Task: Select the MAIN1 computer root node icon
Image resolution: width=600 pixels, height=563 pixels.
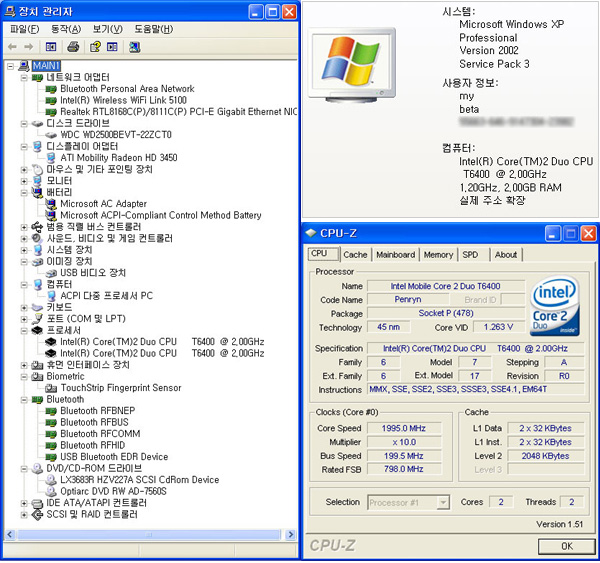Action: click(x=24, y=66)
